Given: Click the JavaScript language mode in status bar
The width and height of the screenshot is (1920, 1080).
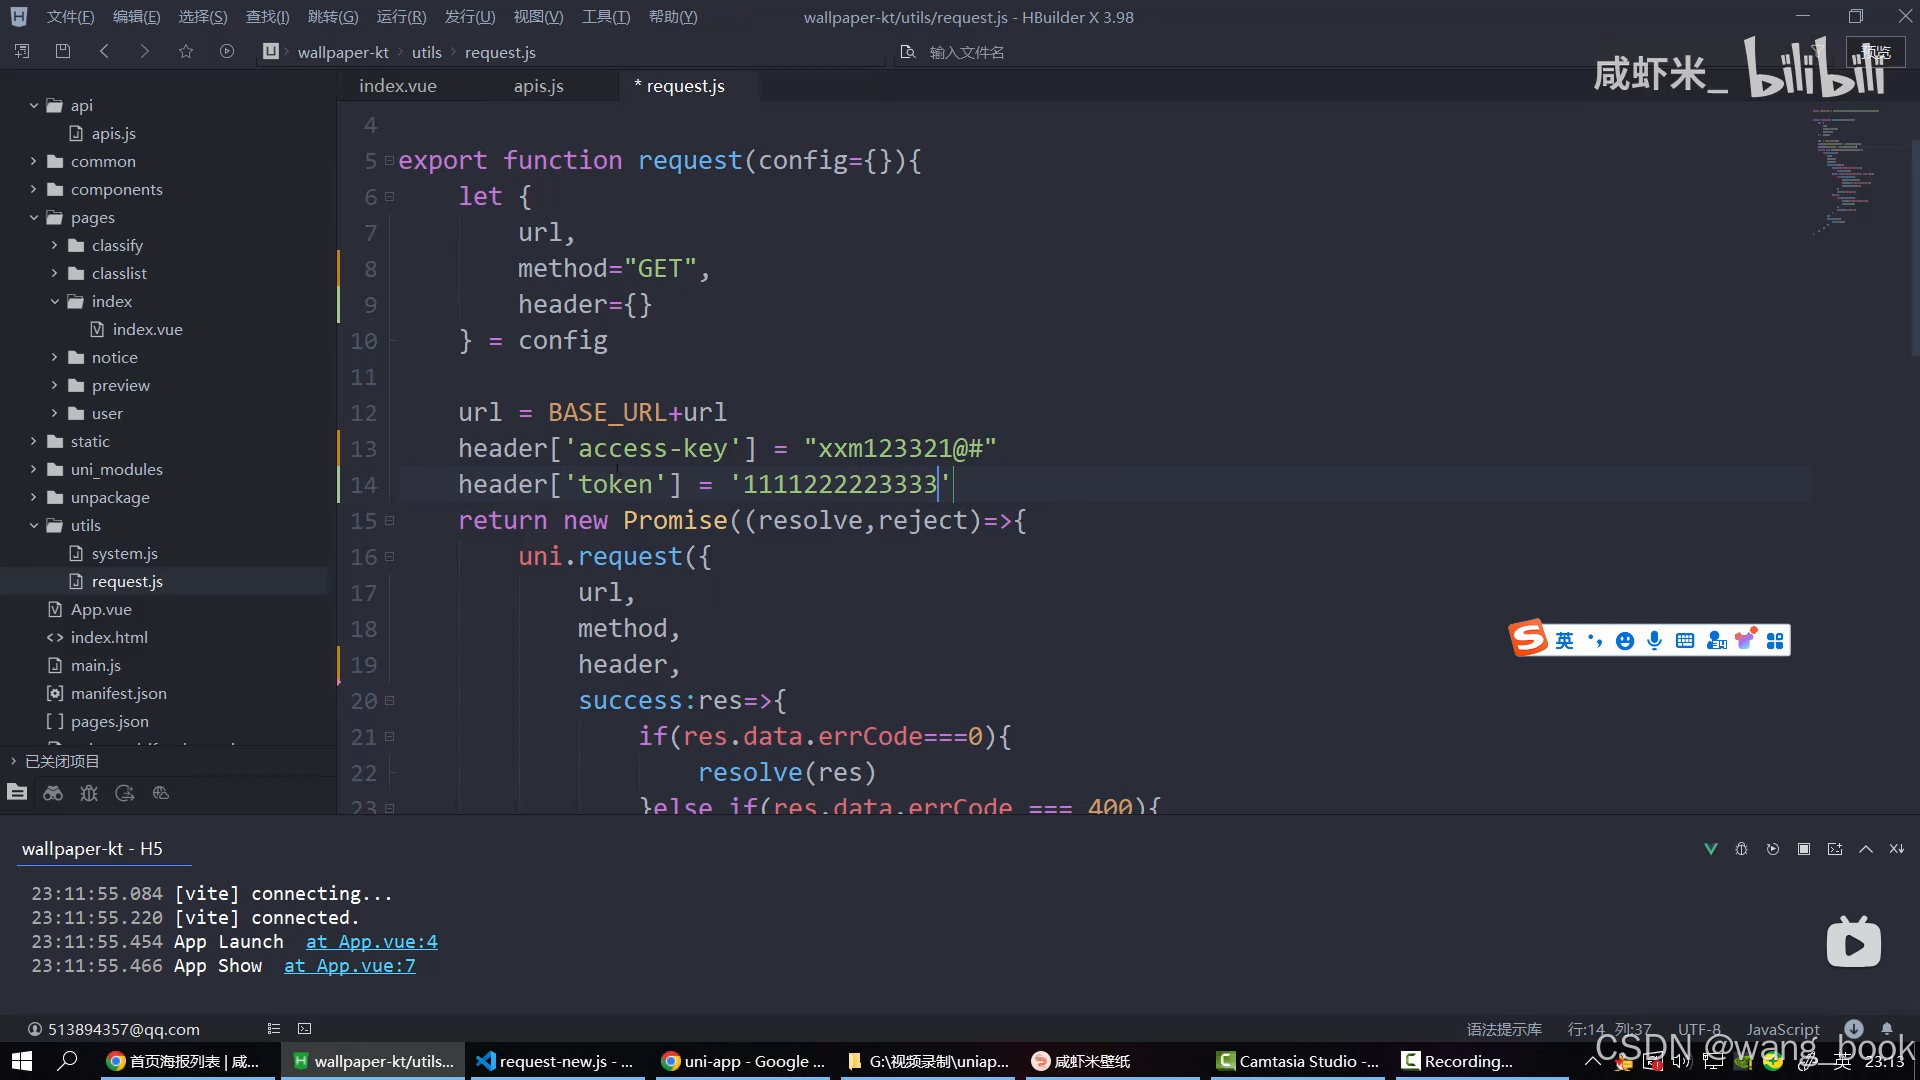Looking at the screenshot, I should [1782, 1029].
